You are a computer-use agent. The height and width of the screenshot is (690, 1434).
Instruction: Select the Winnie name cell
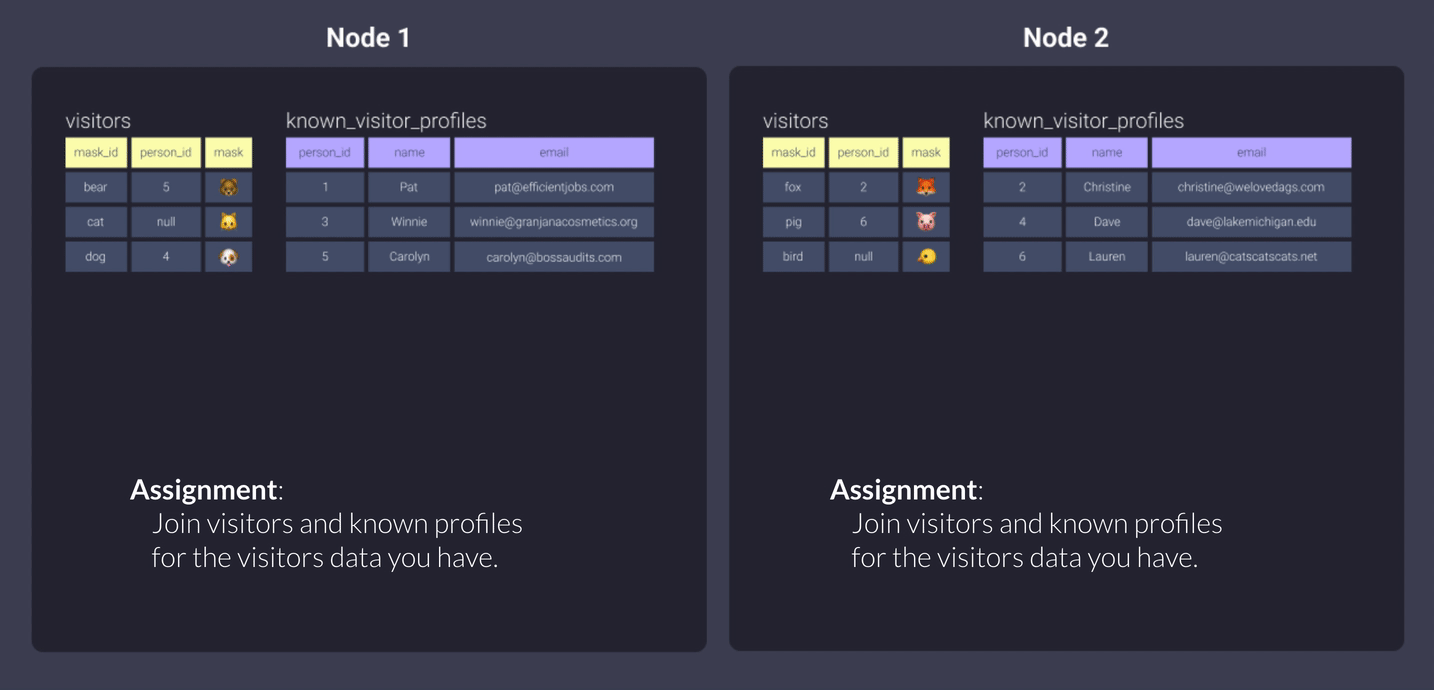[x=409, y=222]
